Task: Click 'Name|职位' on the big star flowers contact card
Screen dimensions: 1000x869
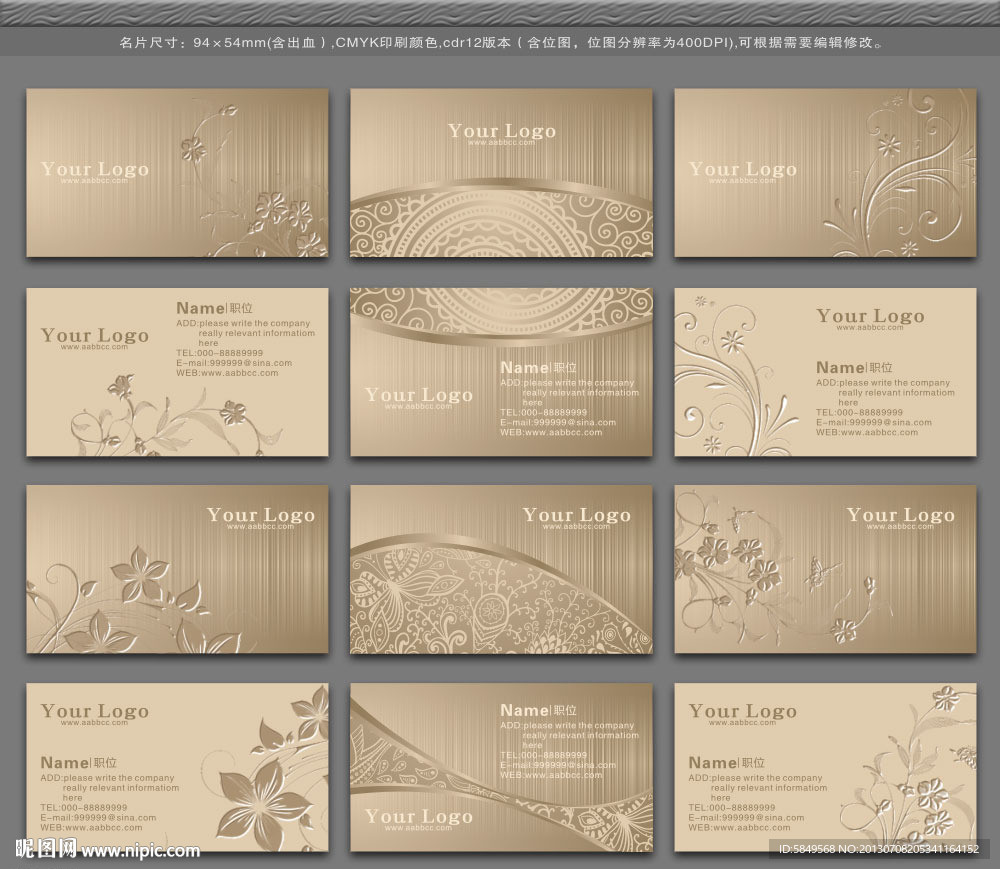Action: pos(78,763)
